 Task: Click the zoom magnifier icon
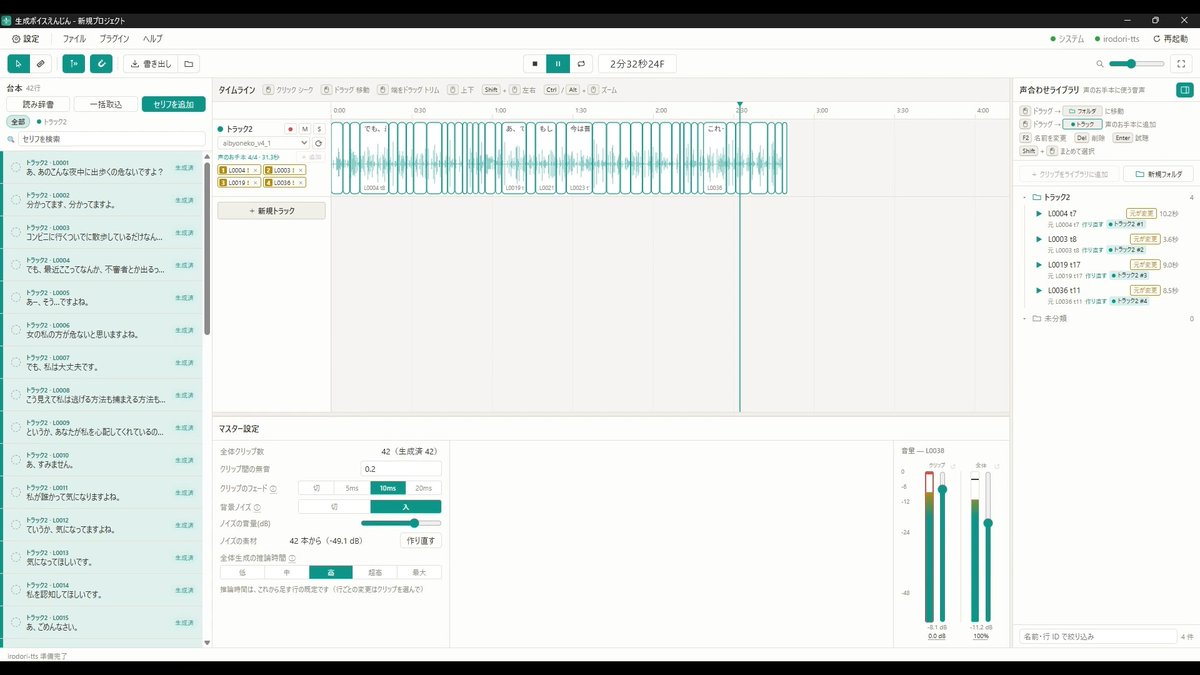(1101, 64)
